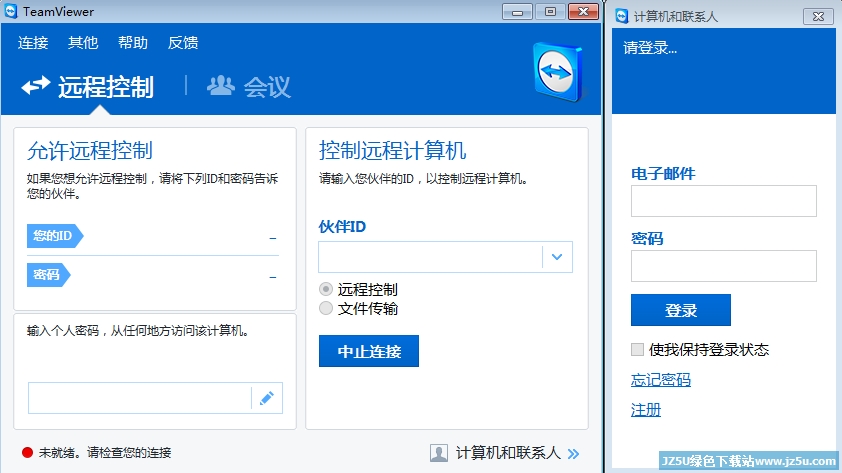Click the meeting people icon

point(221,85)
